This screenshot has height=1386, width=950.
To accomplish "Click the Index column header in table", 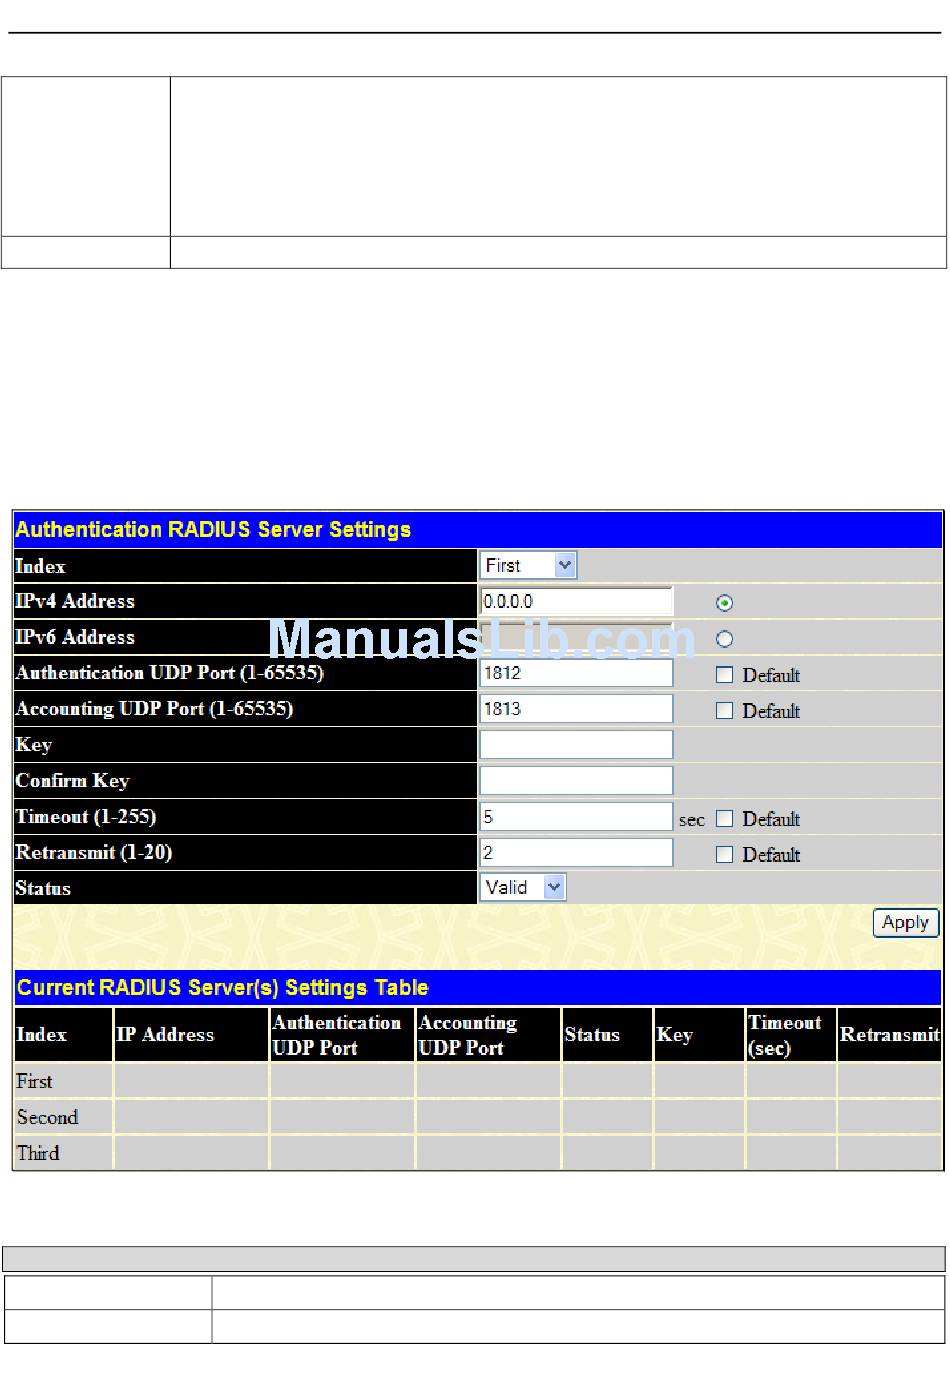I will tap(63, 1035).
